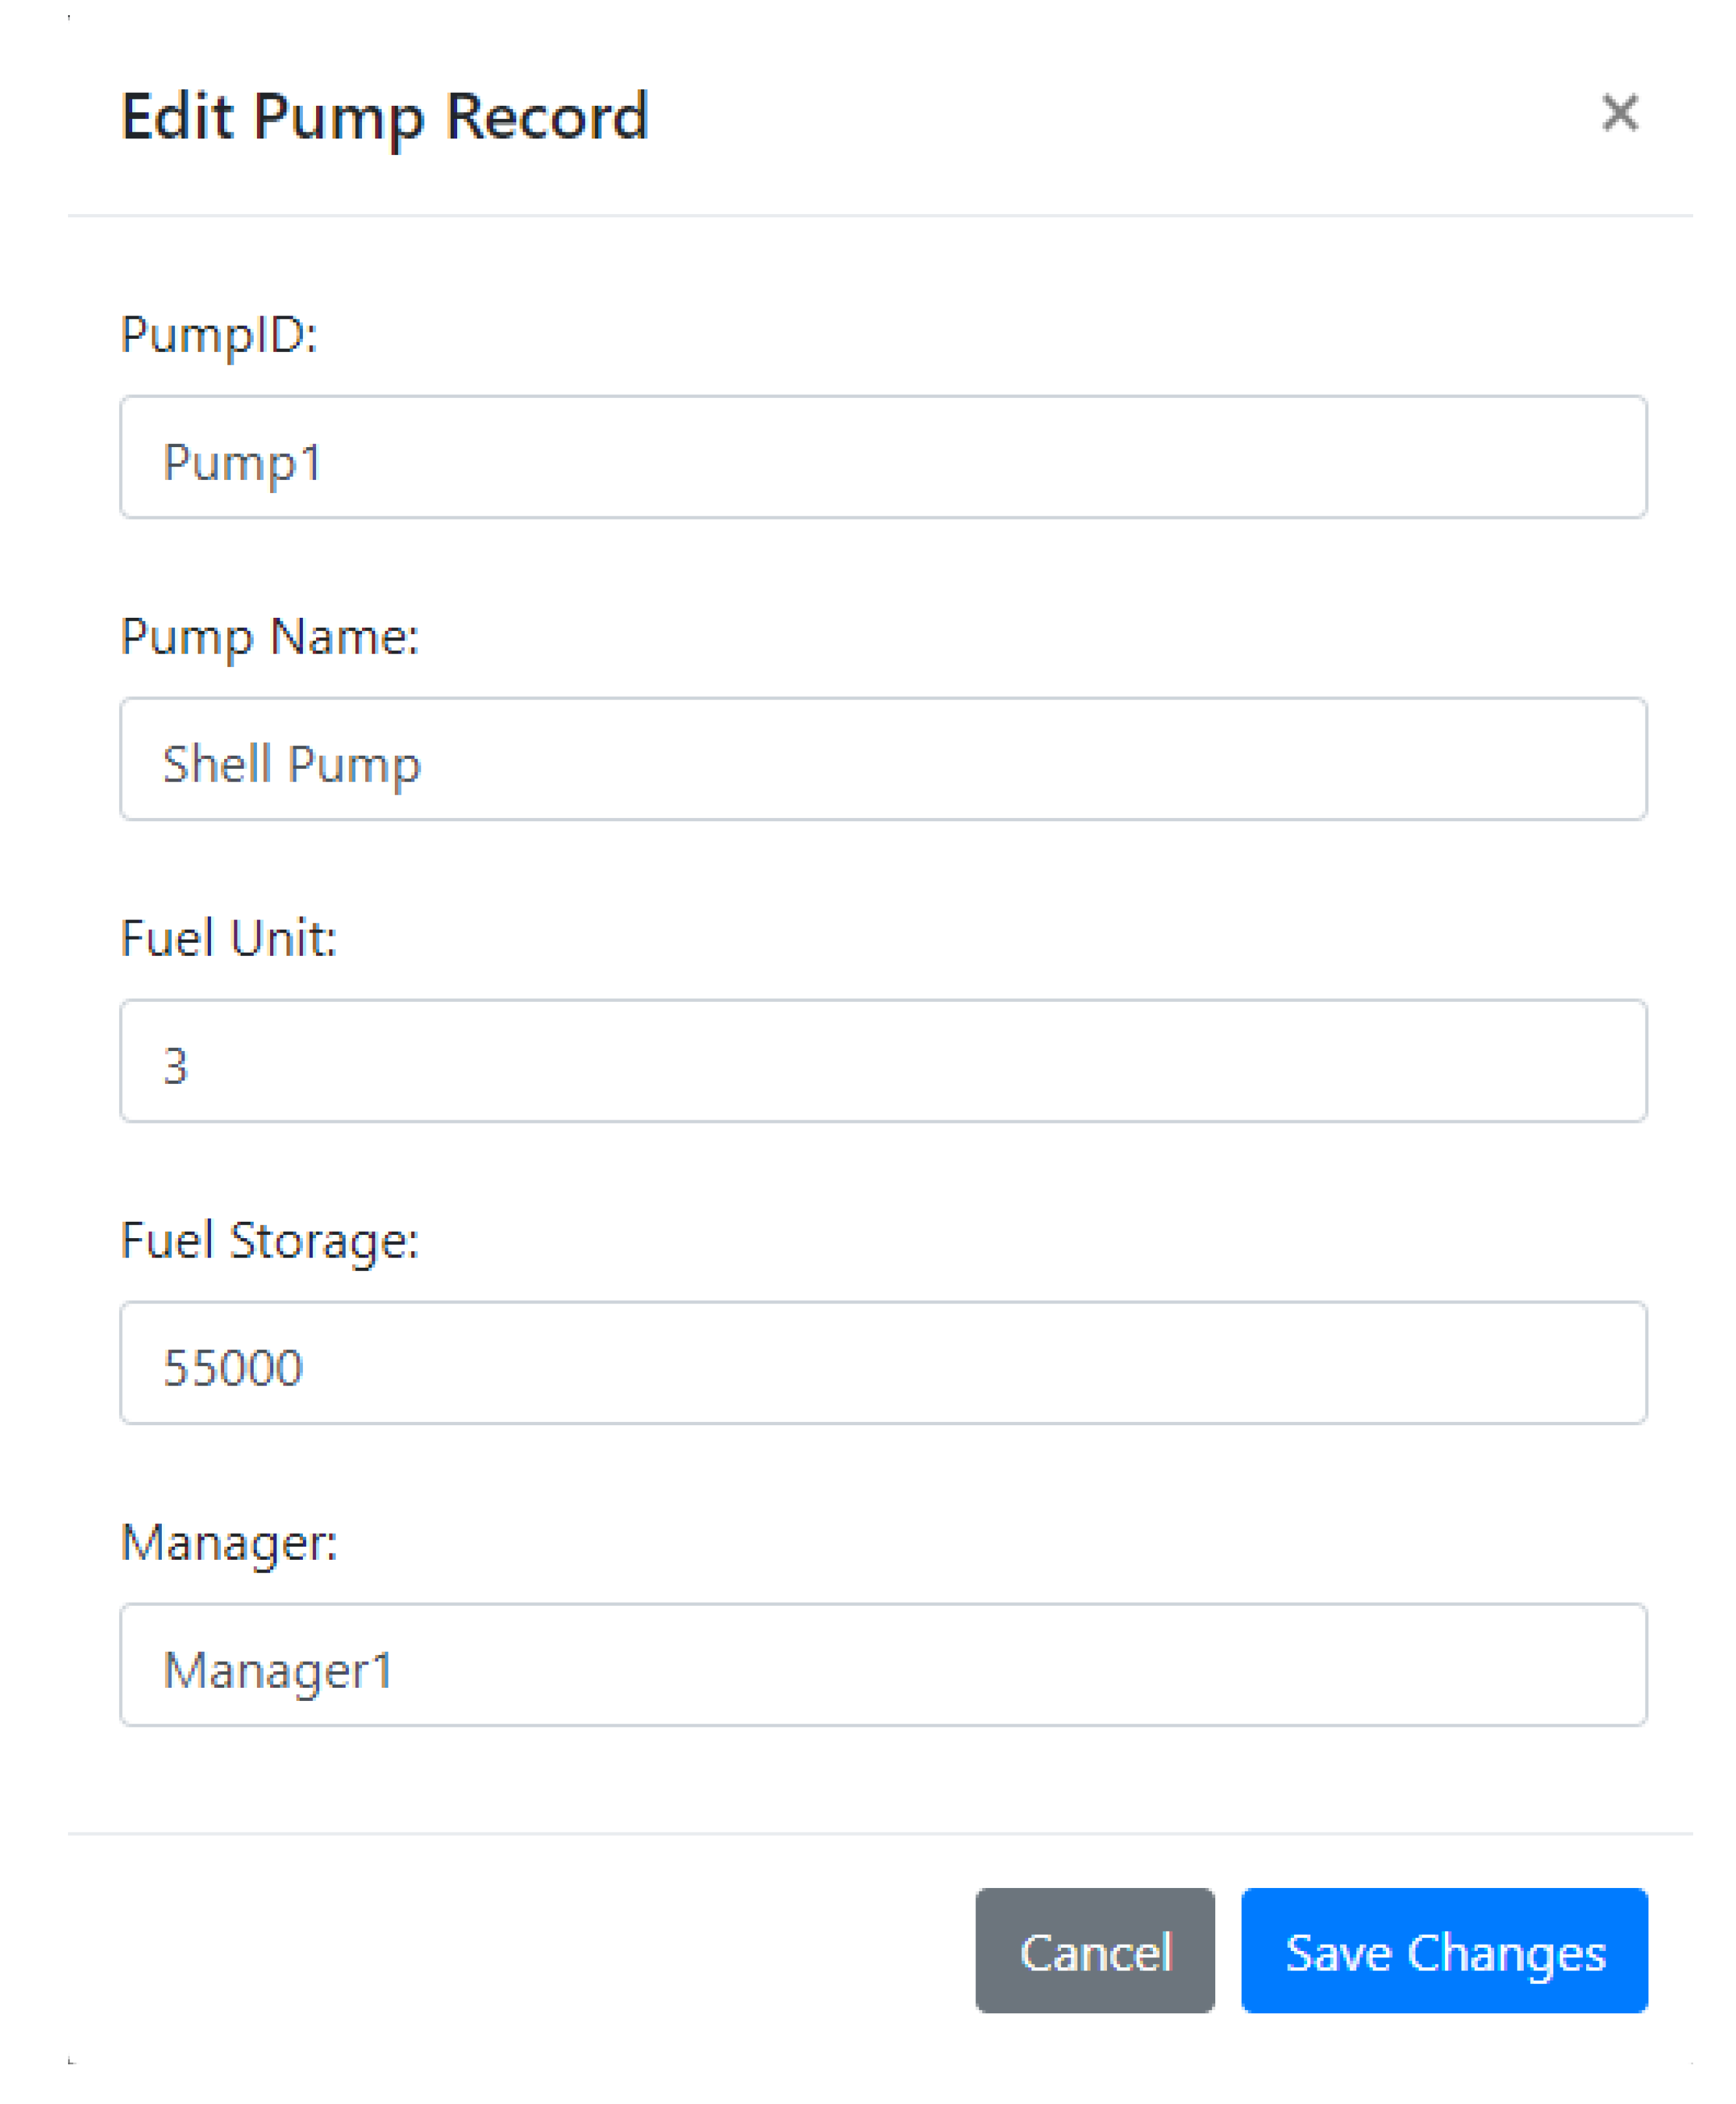Screen dimensions: 1736x2104
Task: Place cursor on the "Manager1" text
Action: point(278,1670)
